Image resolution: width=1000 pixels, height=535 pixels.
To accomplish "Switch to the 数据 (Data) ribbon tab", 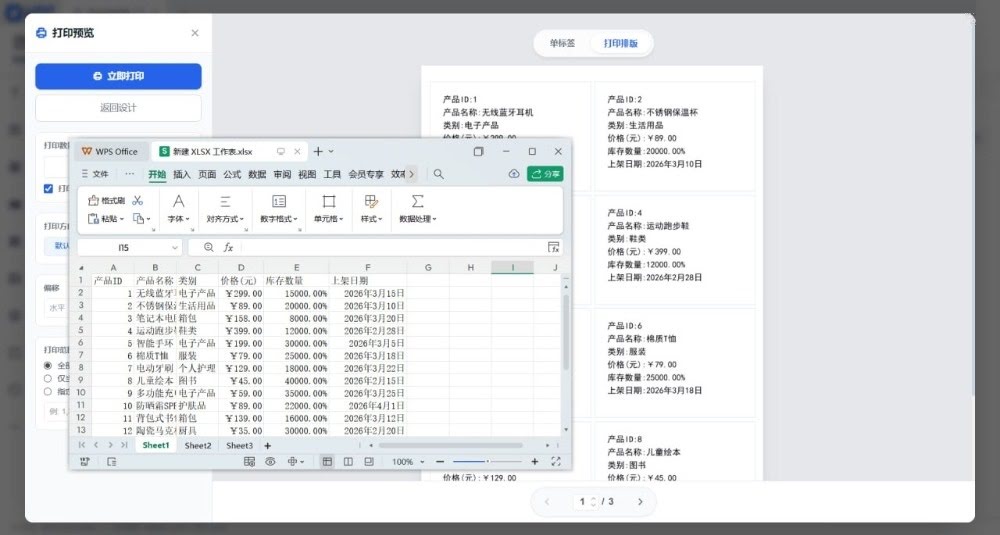I will tap(257, 174).
